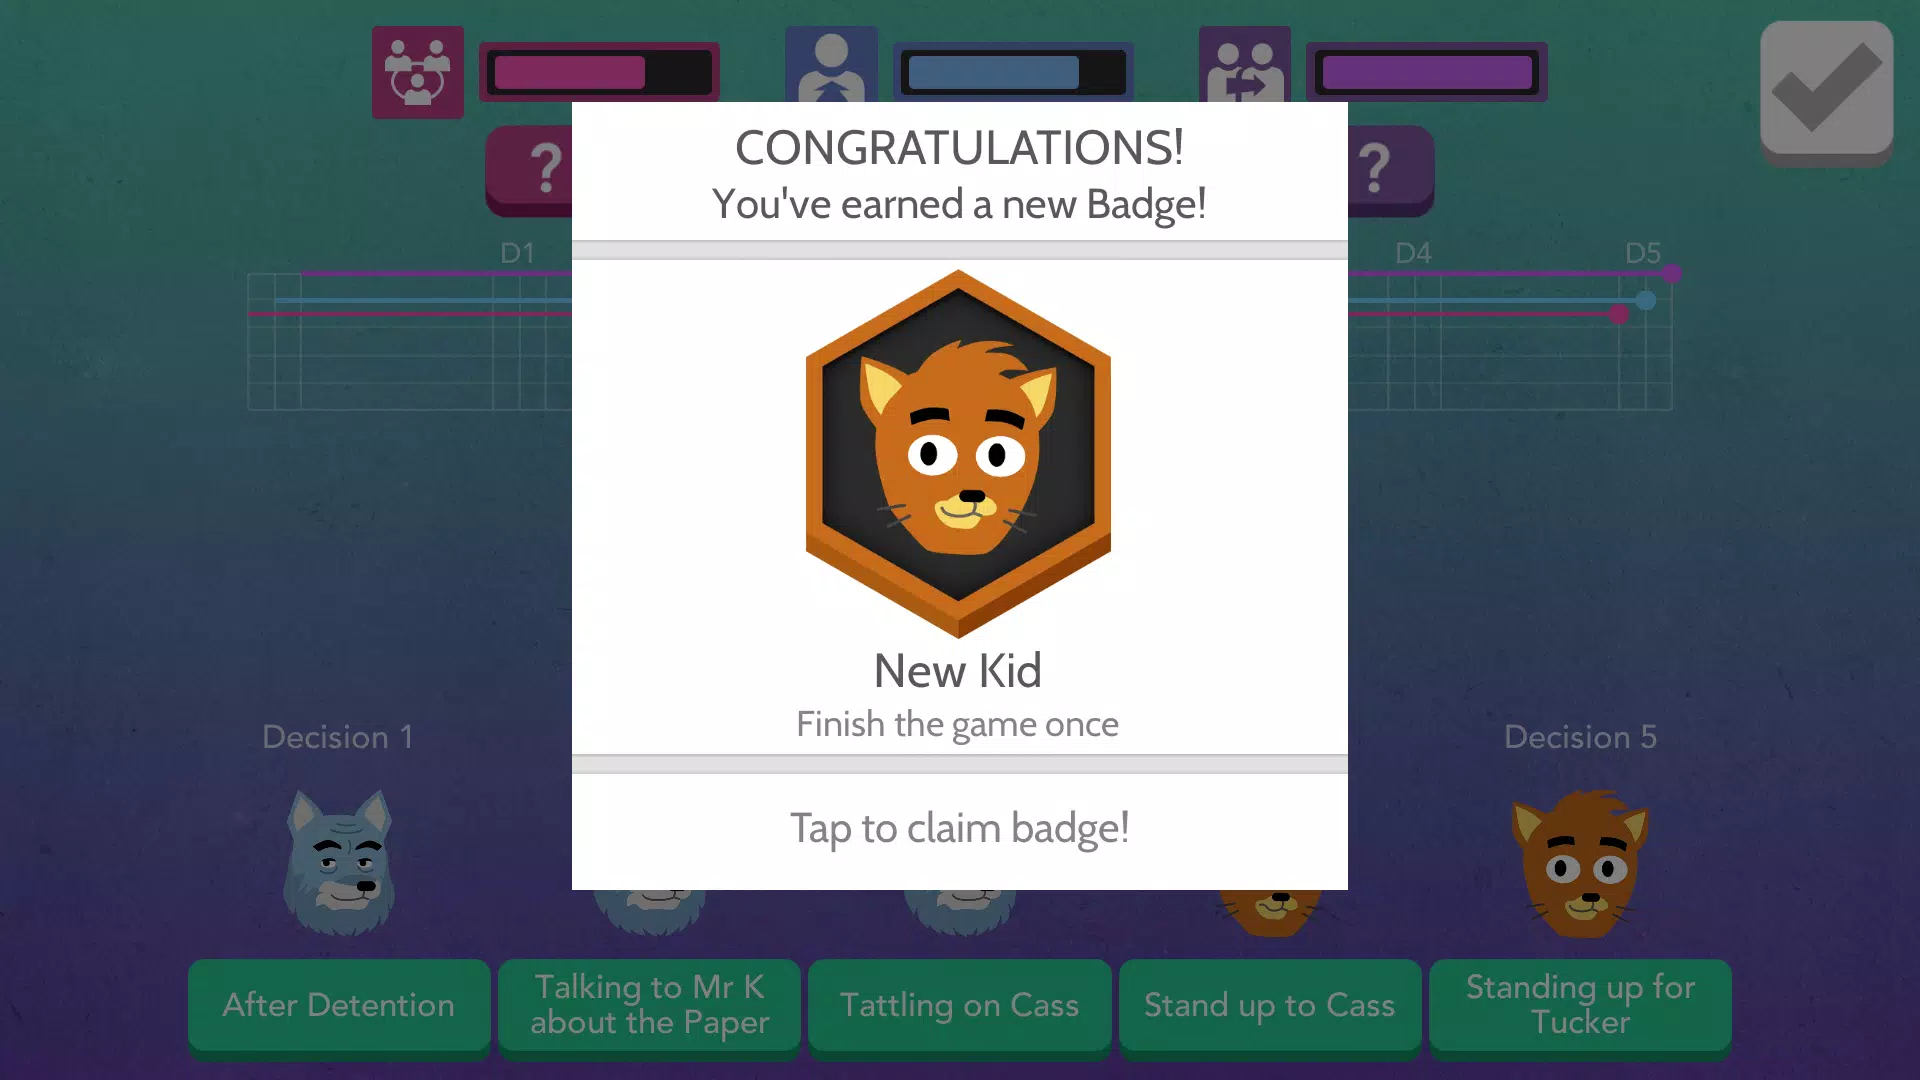Viewport: 1920px width, 1080px height.
Task: Select the Decision 5 cat face
Action: [x=1581, y=864]
